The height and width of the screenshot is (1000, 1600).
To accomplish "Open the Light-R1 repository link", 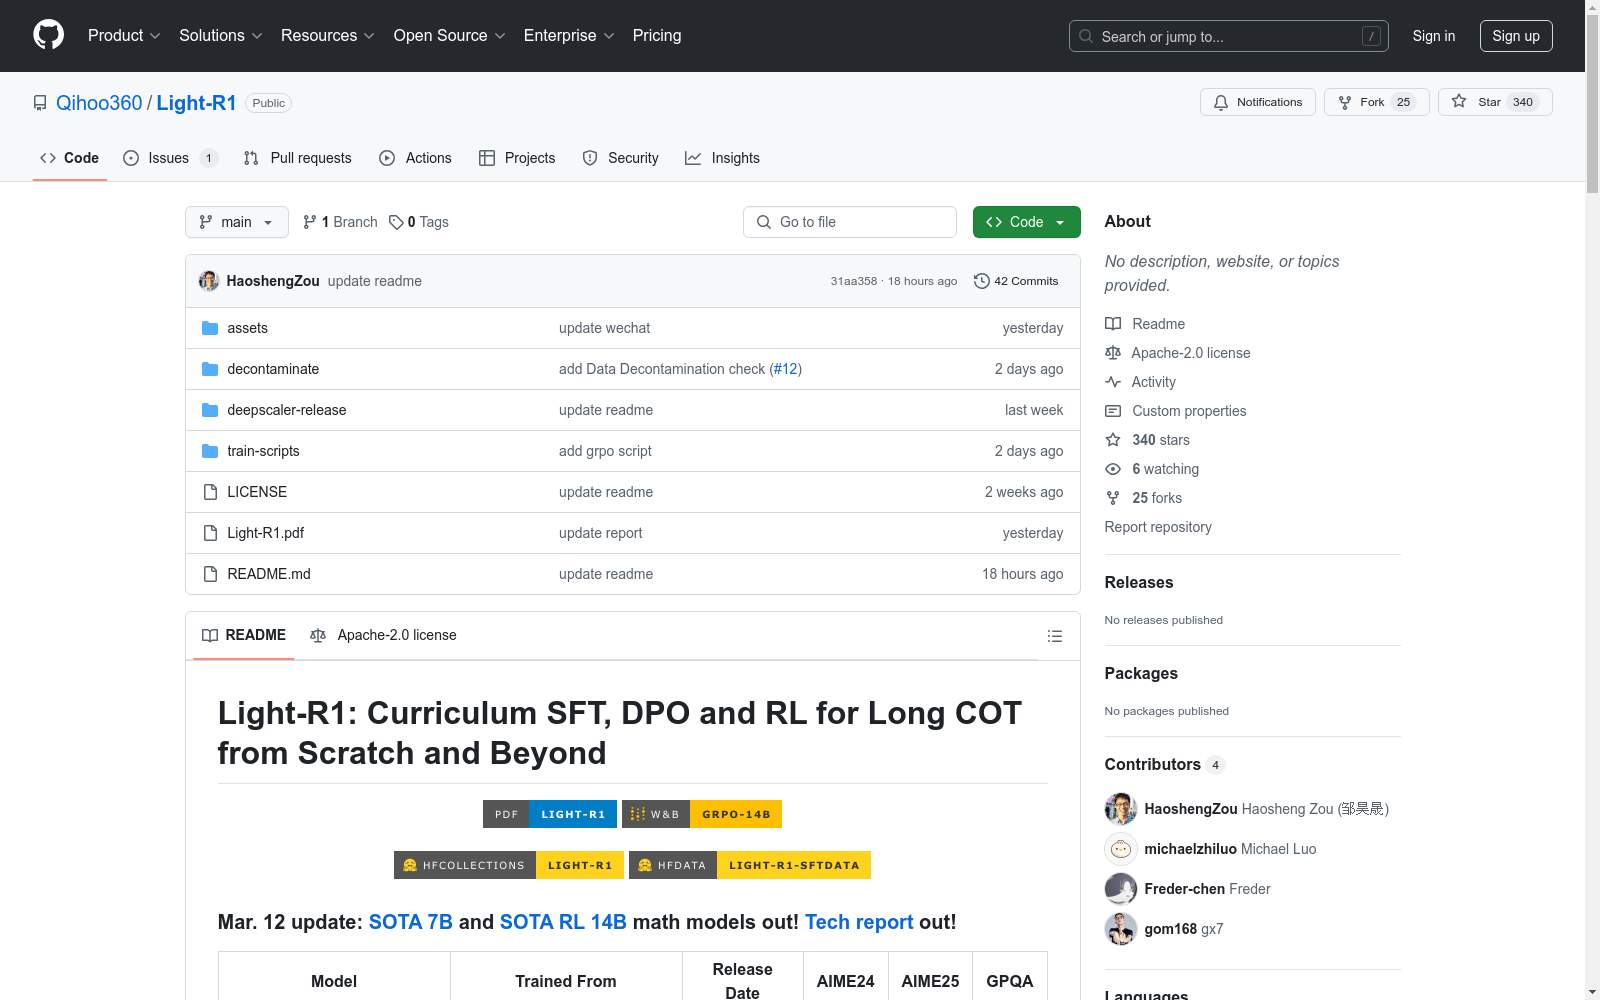I will coord(196,103).
